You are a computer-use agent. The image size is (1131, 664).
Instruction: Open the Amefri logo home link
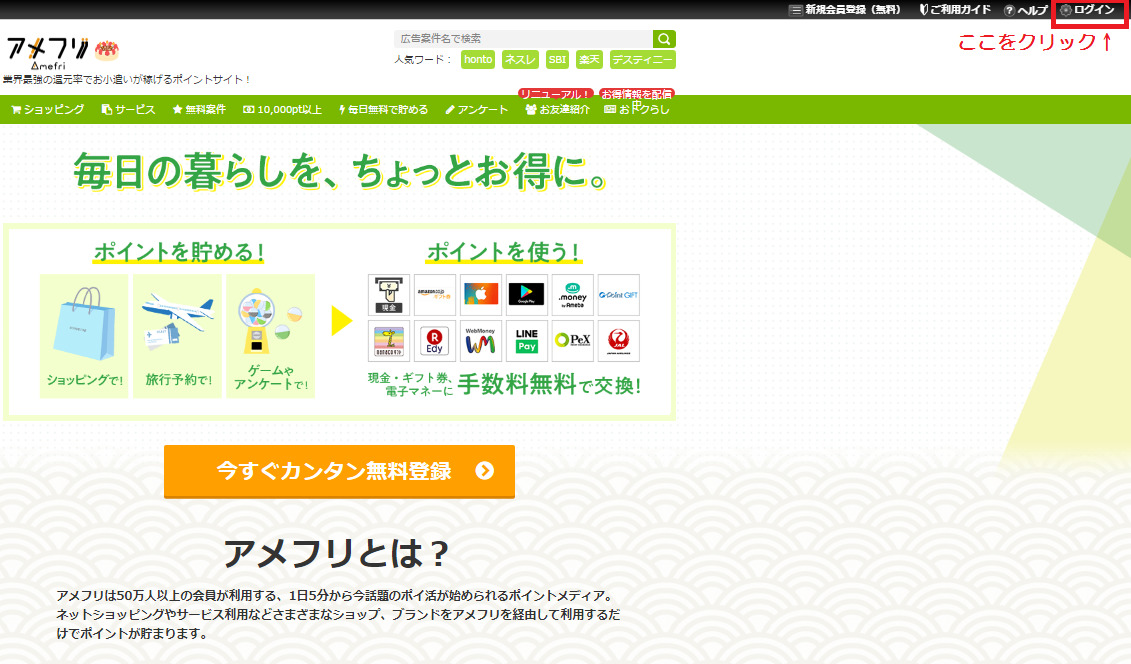click(48, 53)
